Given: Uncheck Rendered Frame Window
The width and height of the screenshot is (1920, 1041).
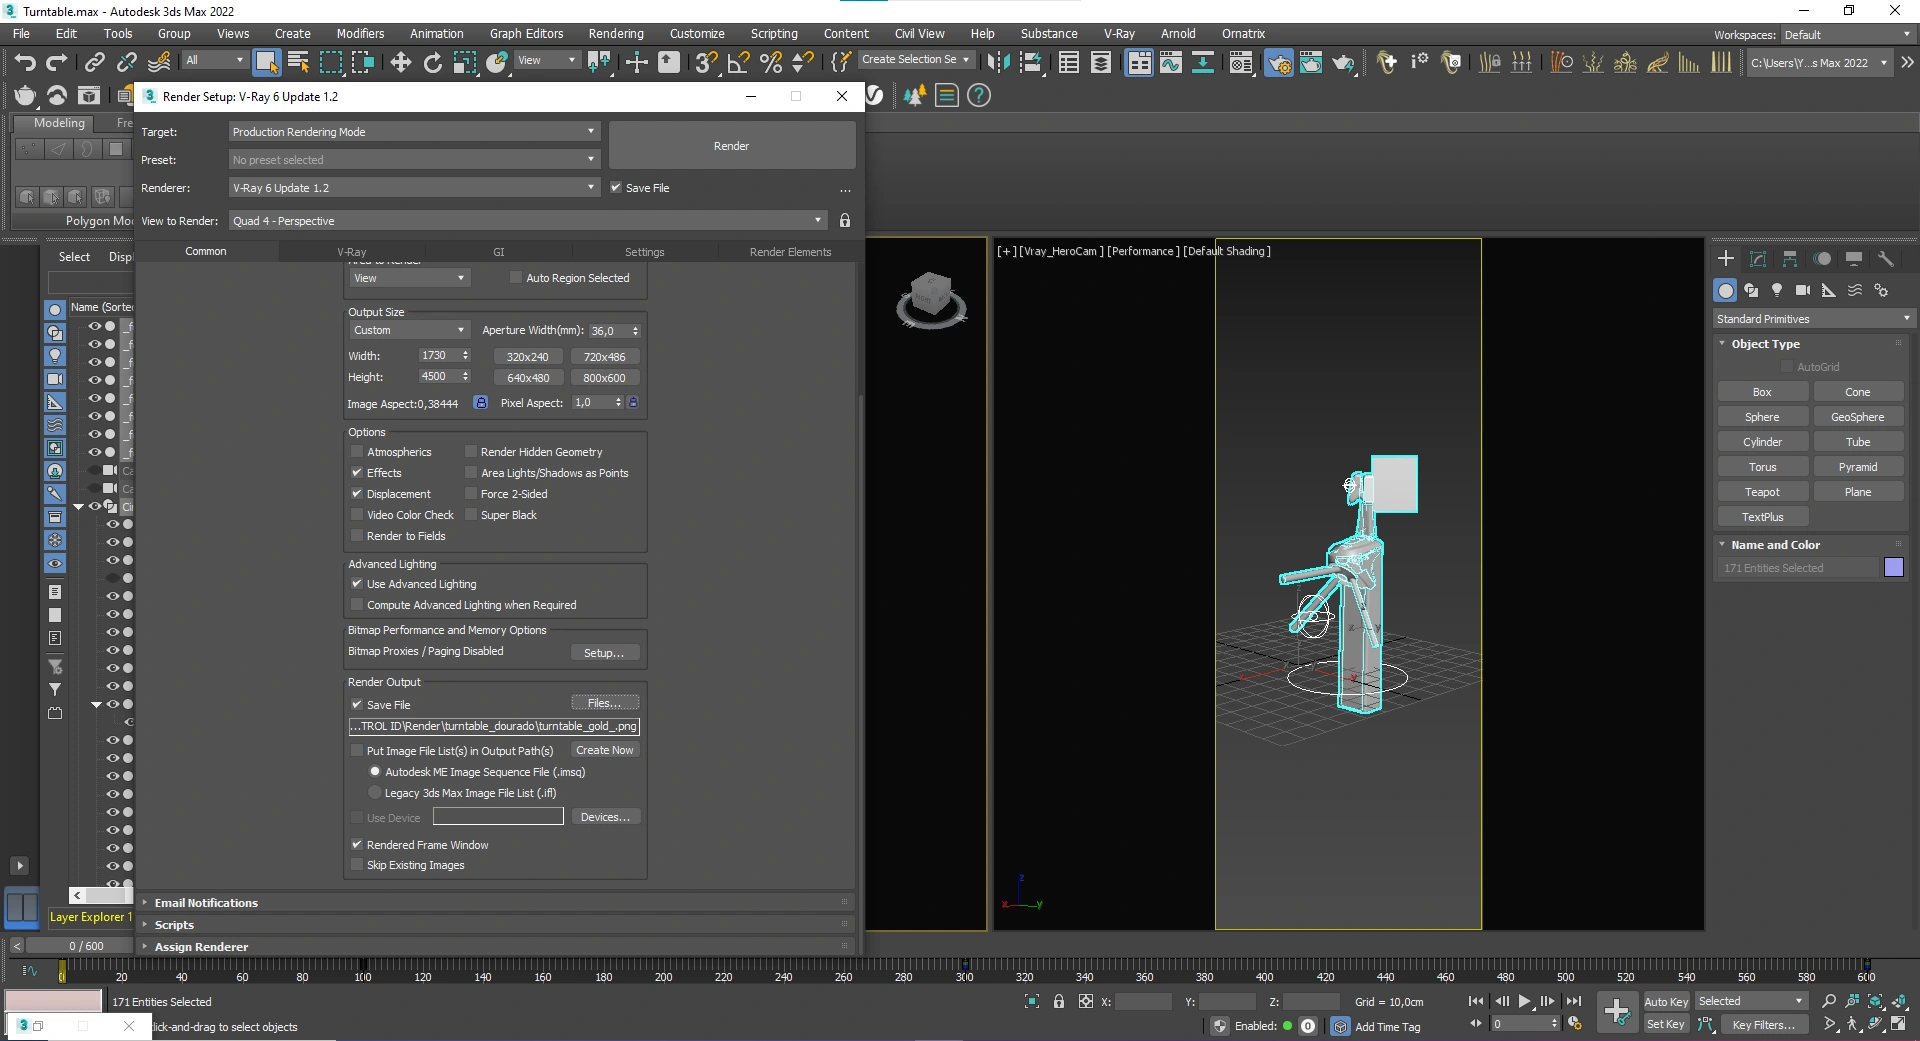Looking at the screenshot, I should 357,845.
